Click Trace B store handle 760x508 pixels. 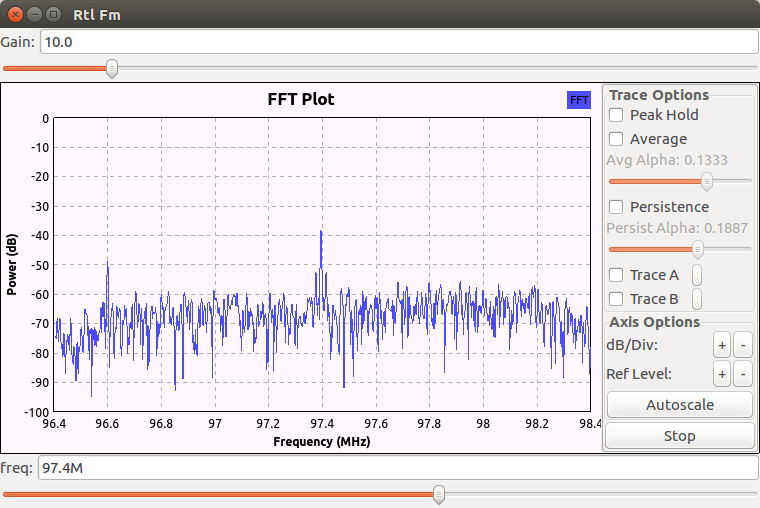point(697,299)
